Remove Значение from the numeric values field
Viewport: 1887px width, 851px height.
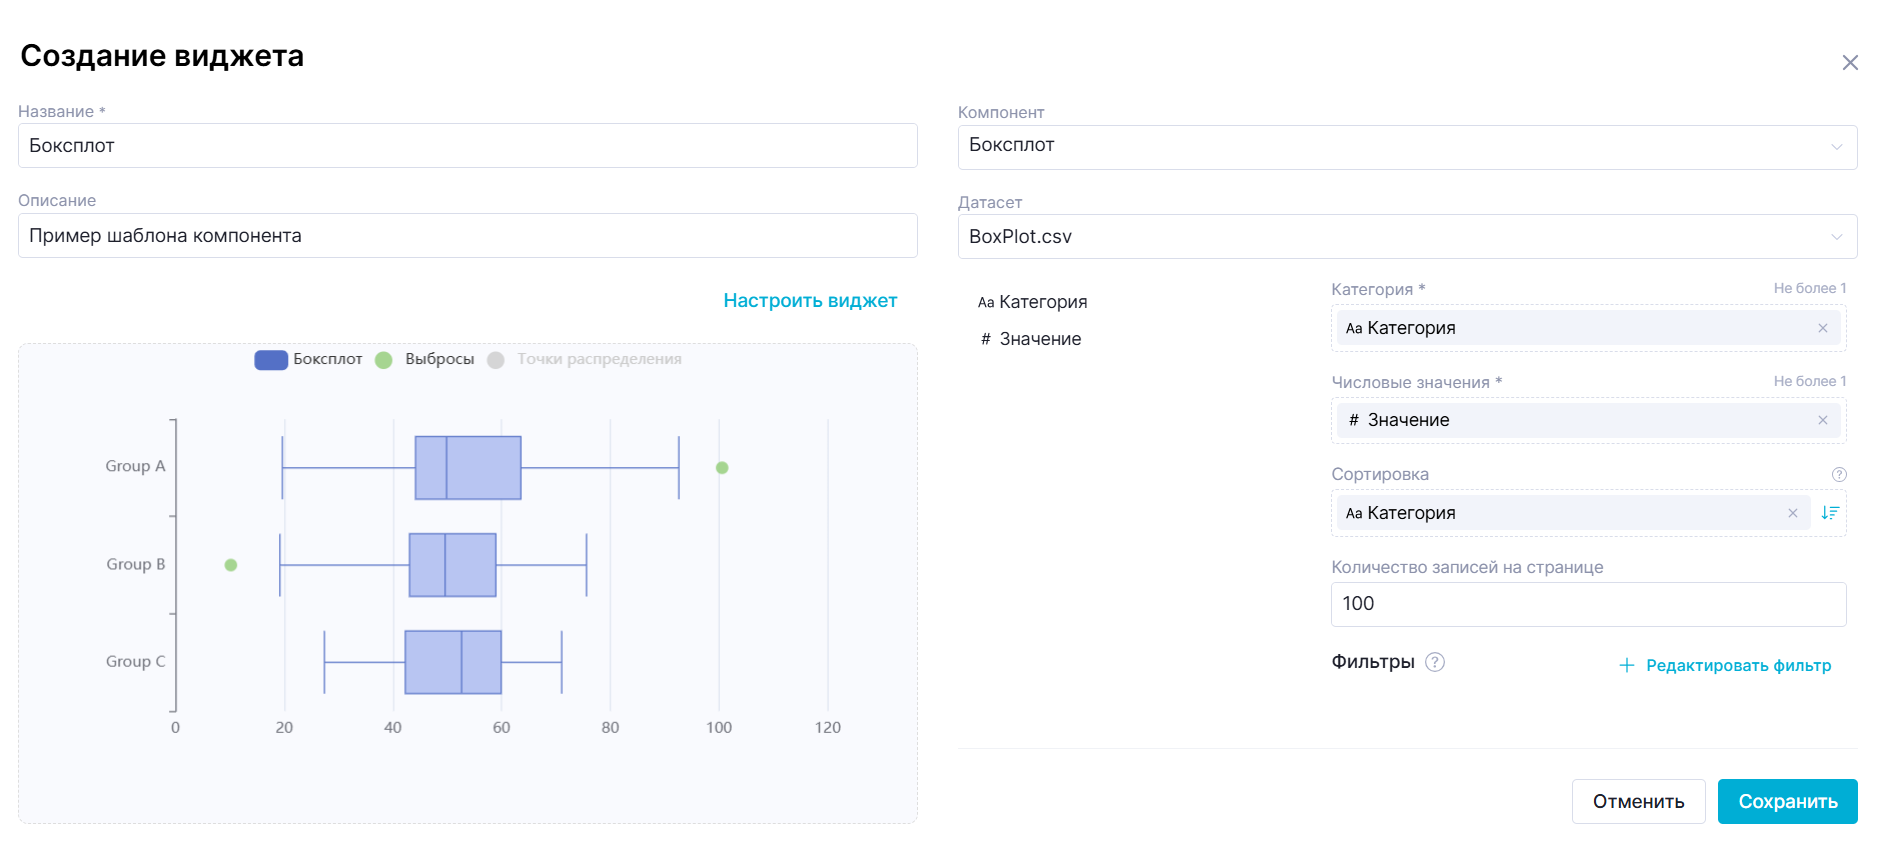click(1822, 420)
